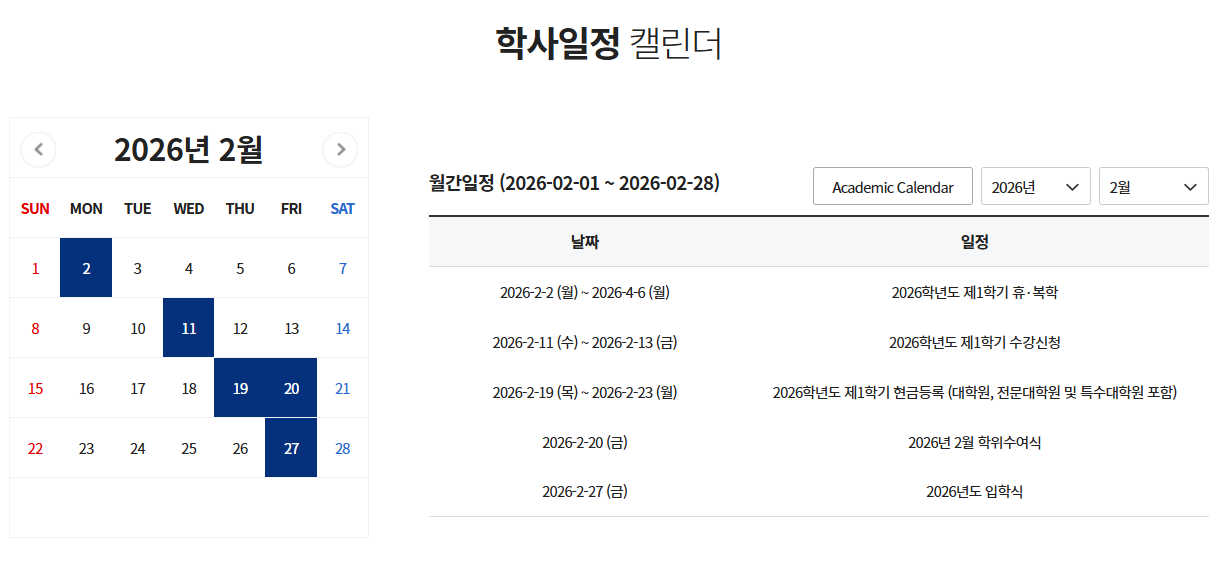This screenshot has height=570, width=1226.
Task: Select highlighted date 11 on calendar
Action: [189, 328]
